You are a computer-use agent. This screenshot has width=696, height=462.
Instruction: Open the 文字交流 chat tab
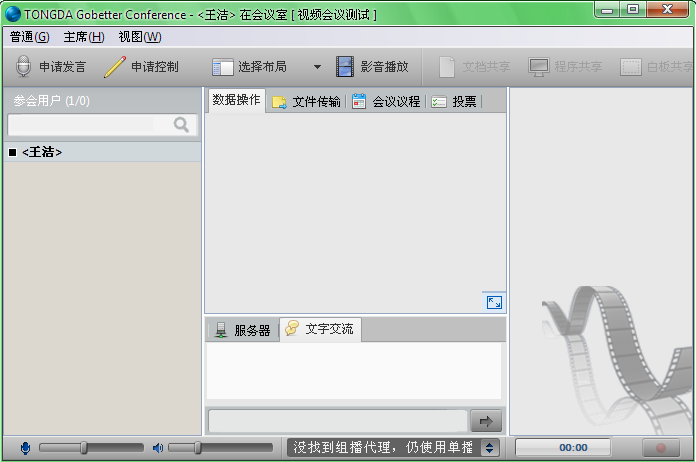coord(320,329)
